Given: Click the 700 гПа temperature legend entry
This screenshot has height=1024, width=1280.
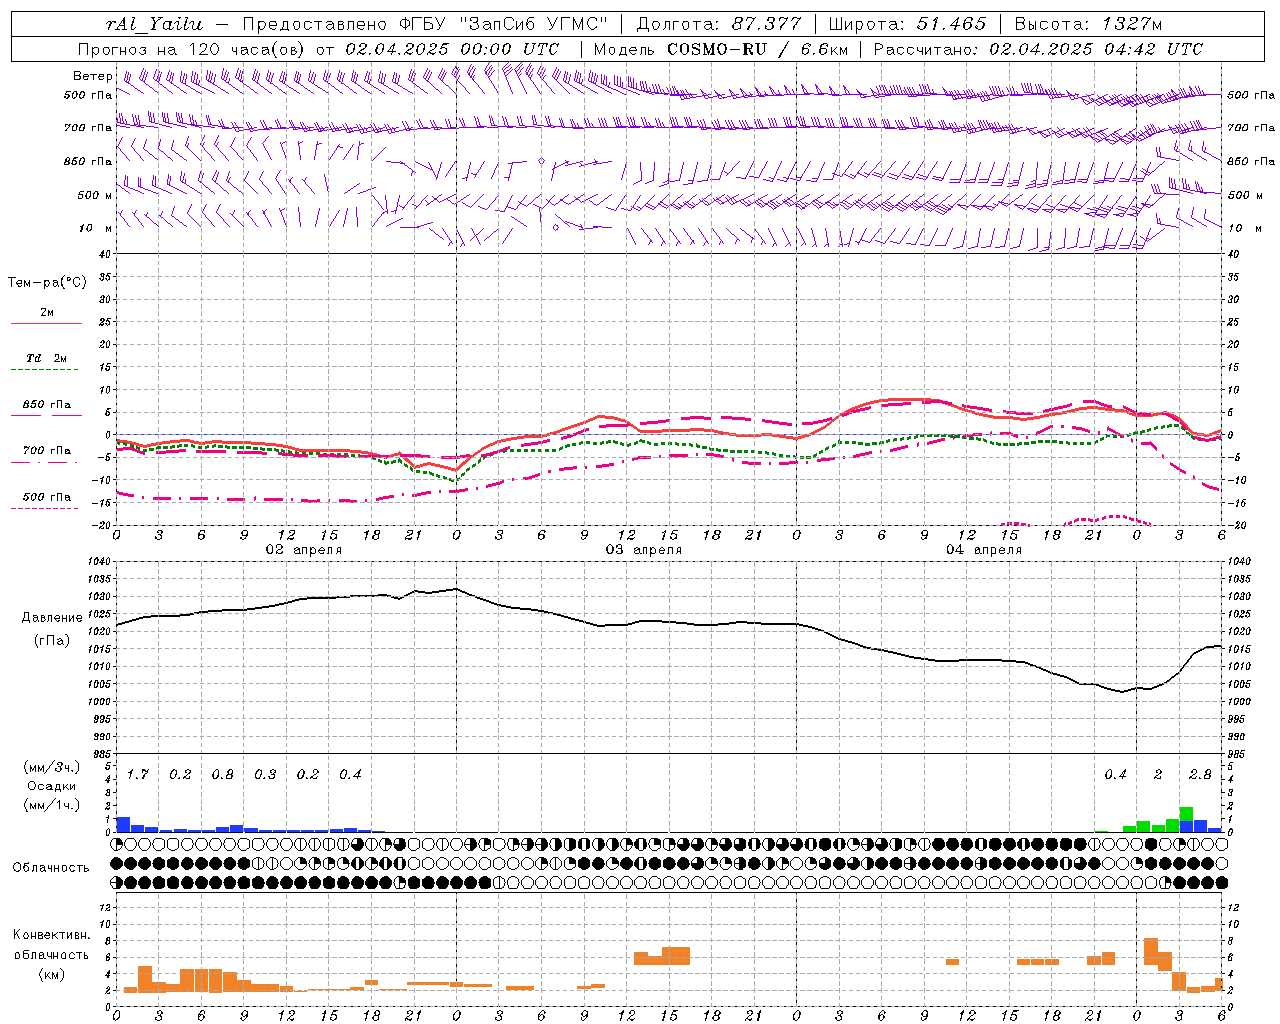Looking at the screenshot, I should (47, 451).
